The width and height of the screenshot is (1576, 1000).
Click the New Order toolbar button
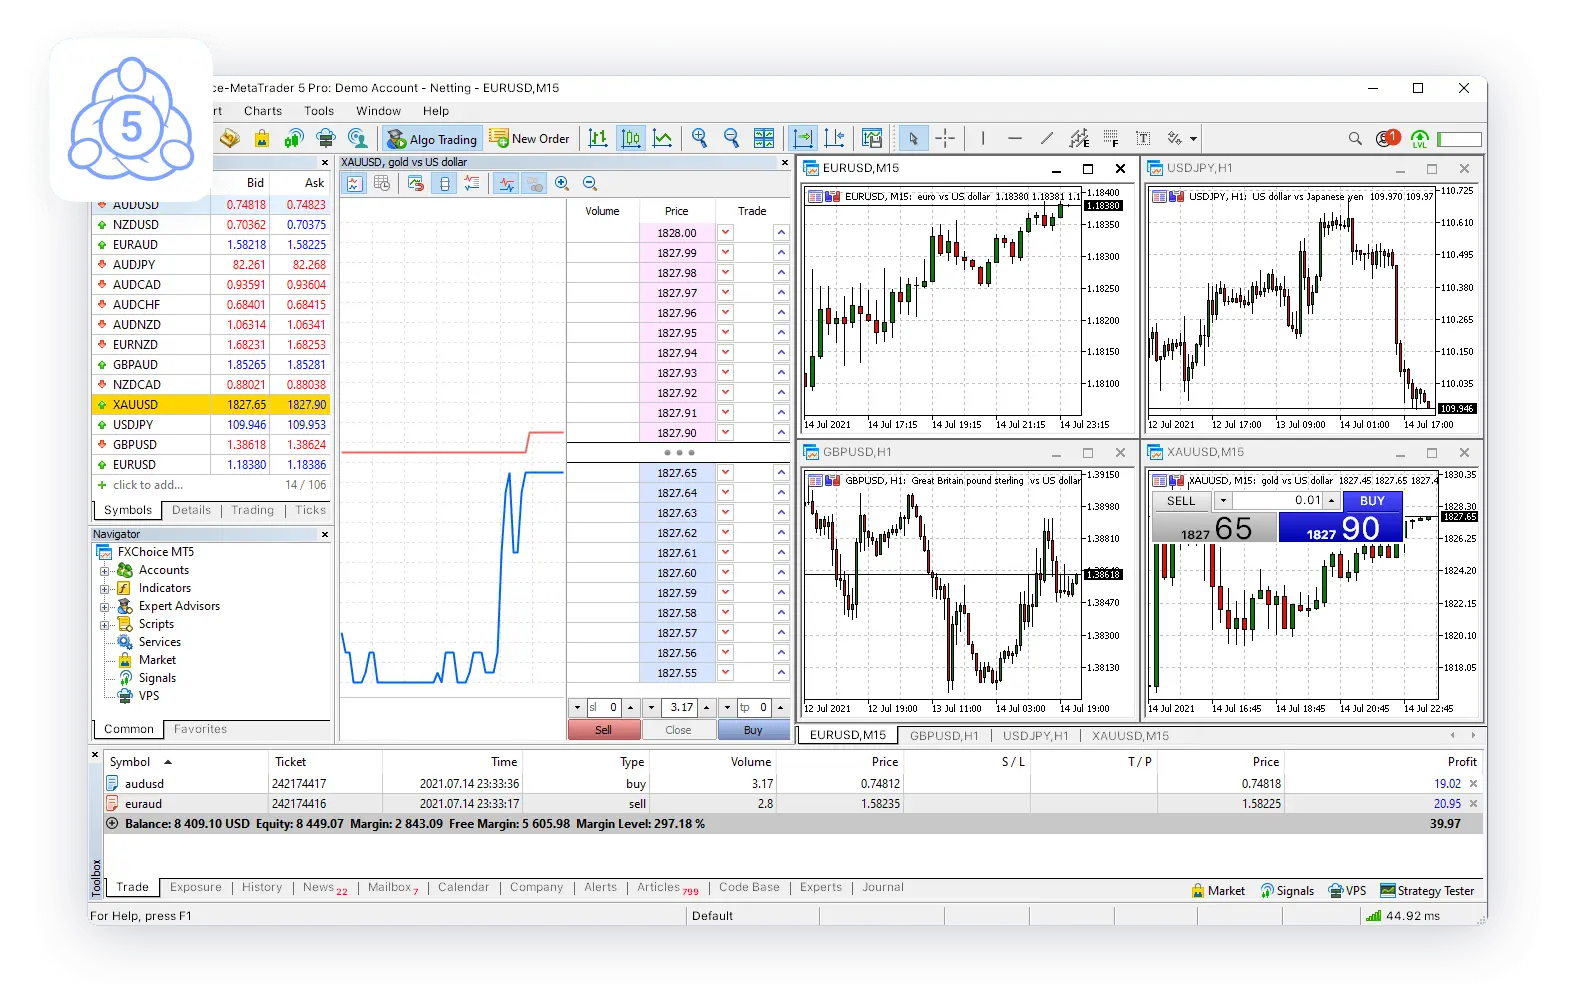pyautogui.click(x=529, y=139)
